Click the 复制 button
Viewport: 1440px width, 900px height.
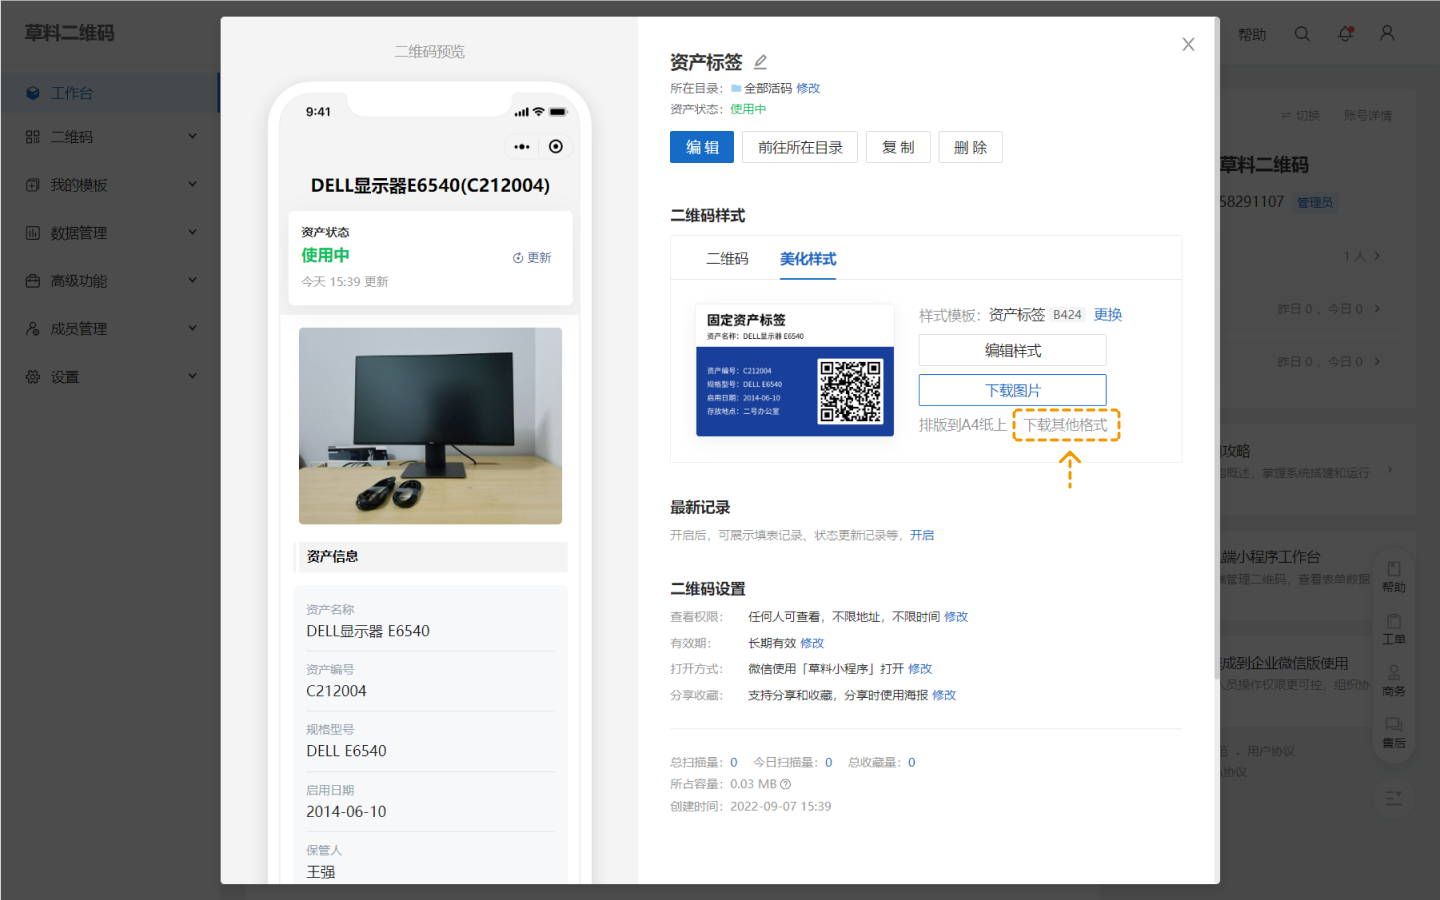pyautogui.click(x=898, y=147)
